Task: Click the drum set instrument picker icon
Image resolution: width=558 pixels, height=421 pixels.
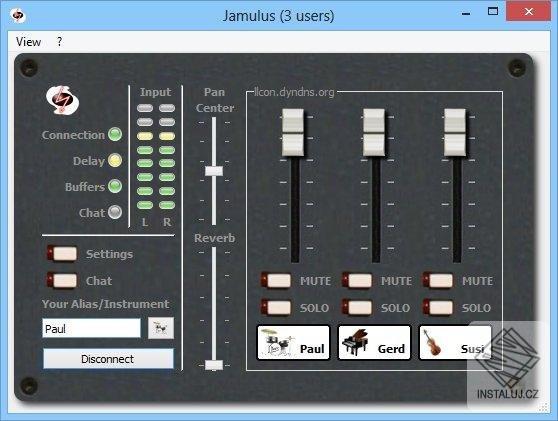Action: coord(161,328)
